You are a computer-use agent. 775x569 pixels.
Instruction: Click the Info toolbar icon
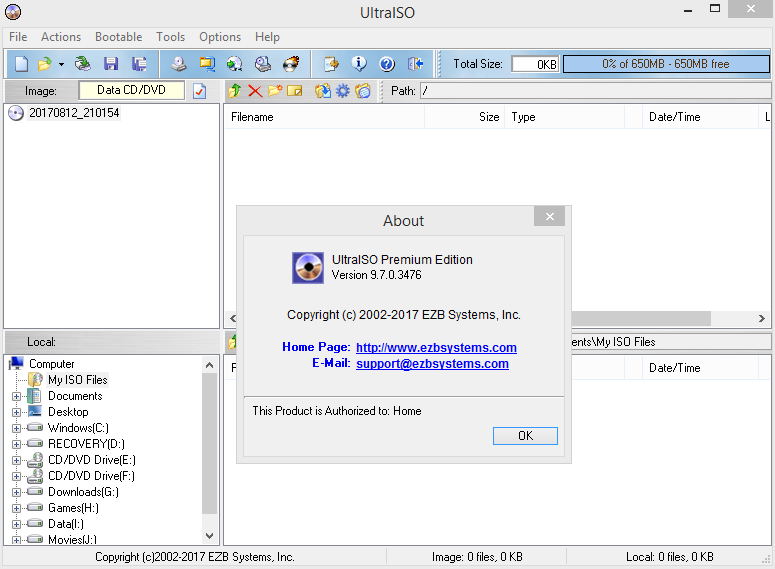pyautogui.click(x=359, y=64)
